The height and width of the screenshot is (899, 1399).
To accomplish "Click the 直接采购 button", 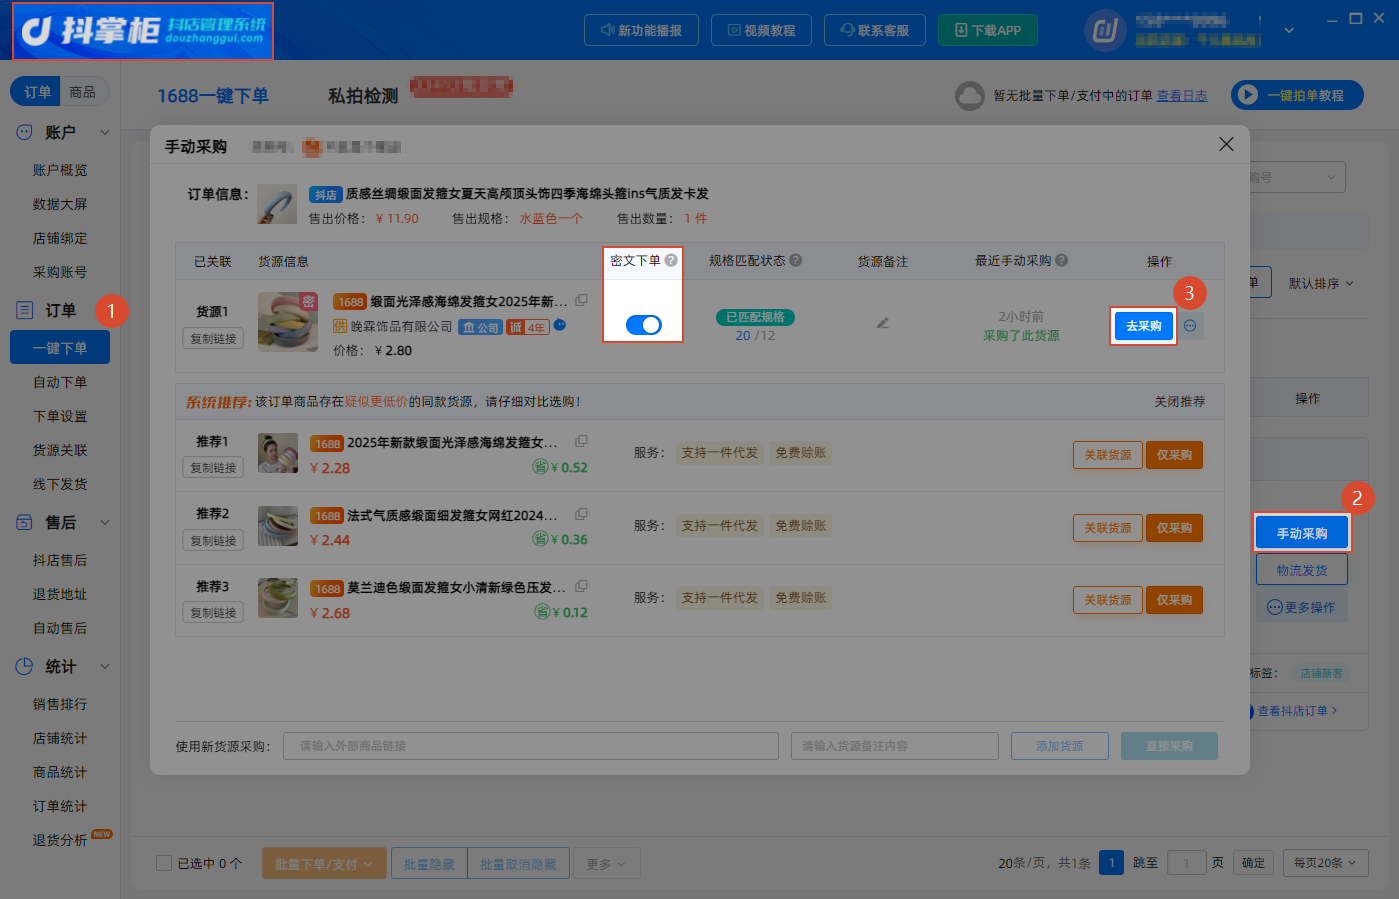I will (x=1169, y=746).
